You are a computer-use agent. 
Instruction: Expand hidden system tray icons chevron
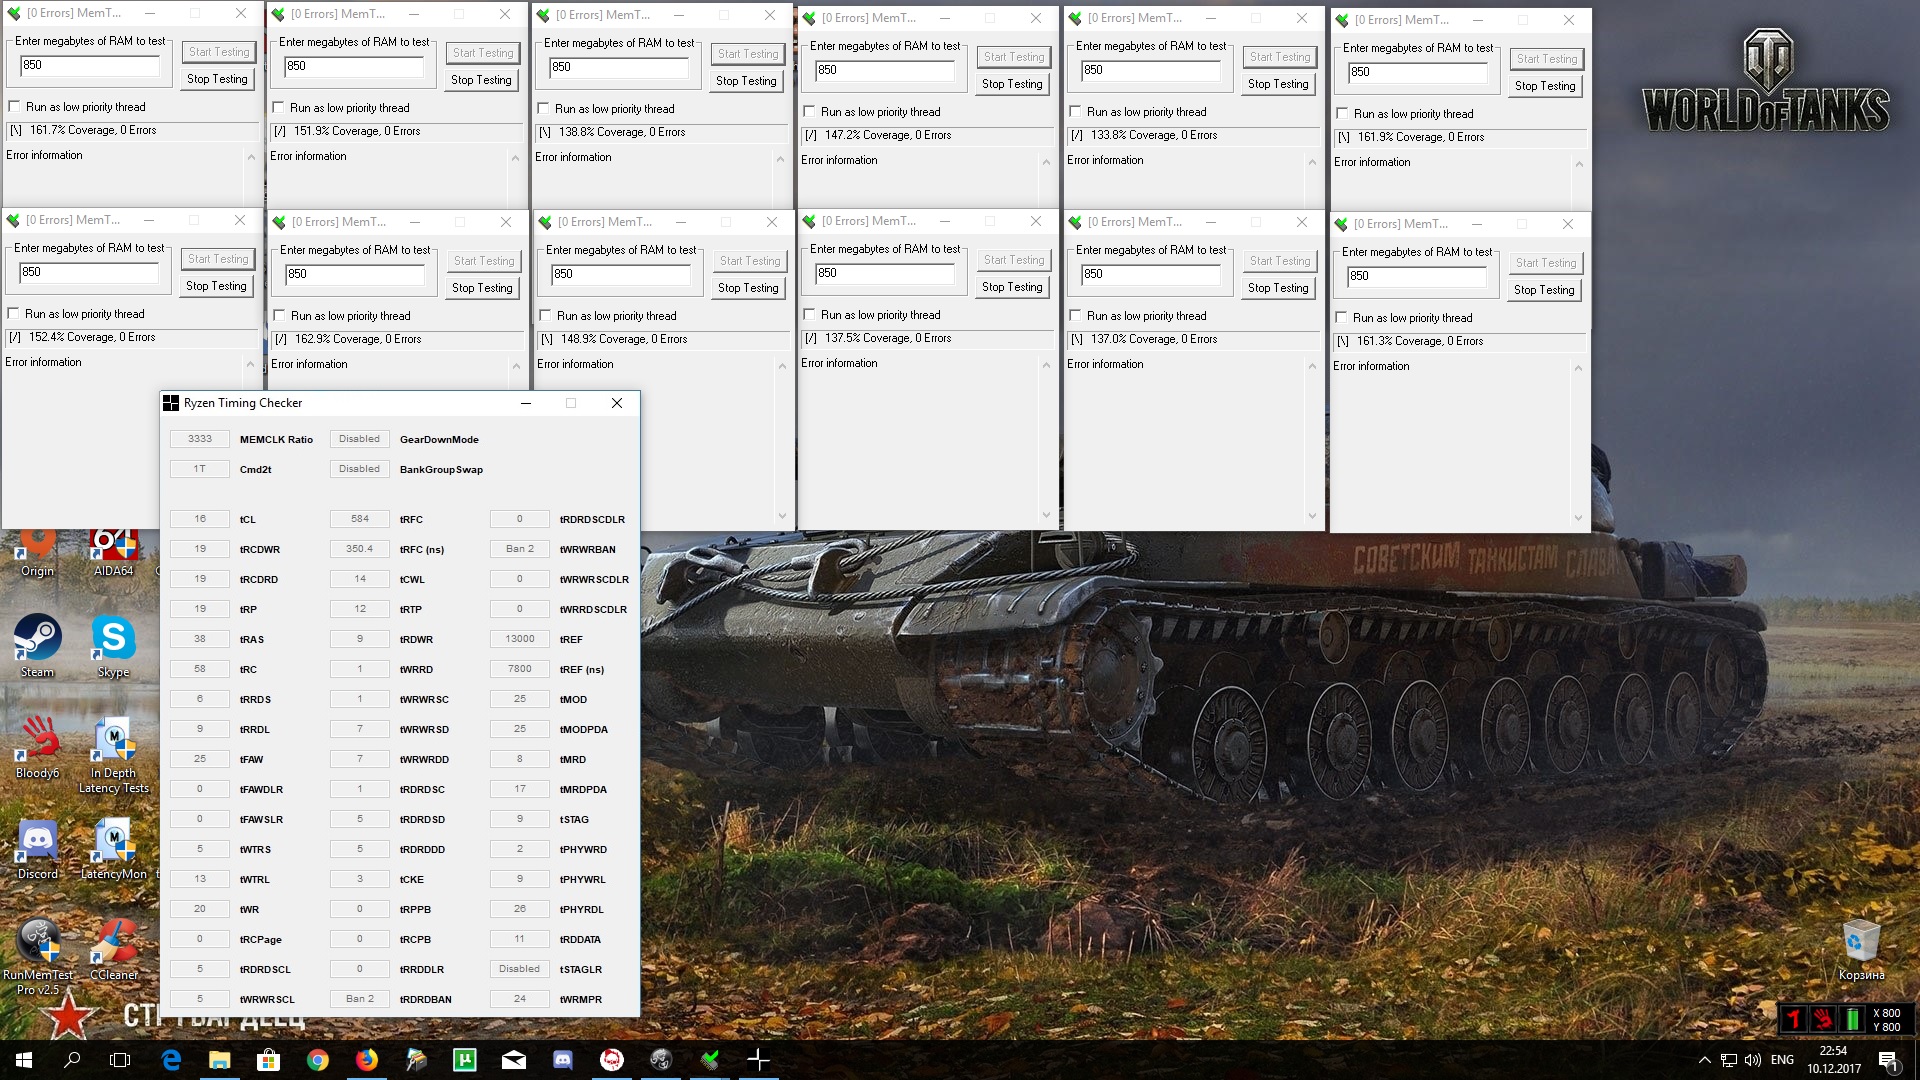tap(1704, 1060)
